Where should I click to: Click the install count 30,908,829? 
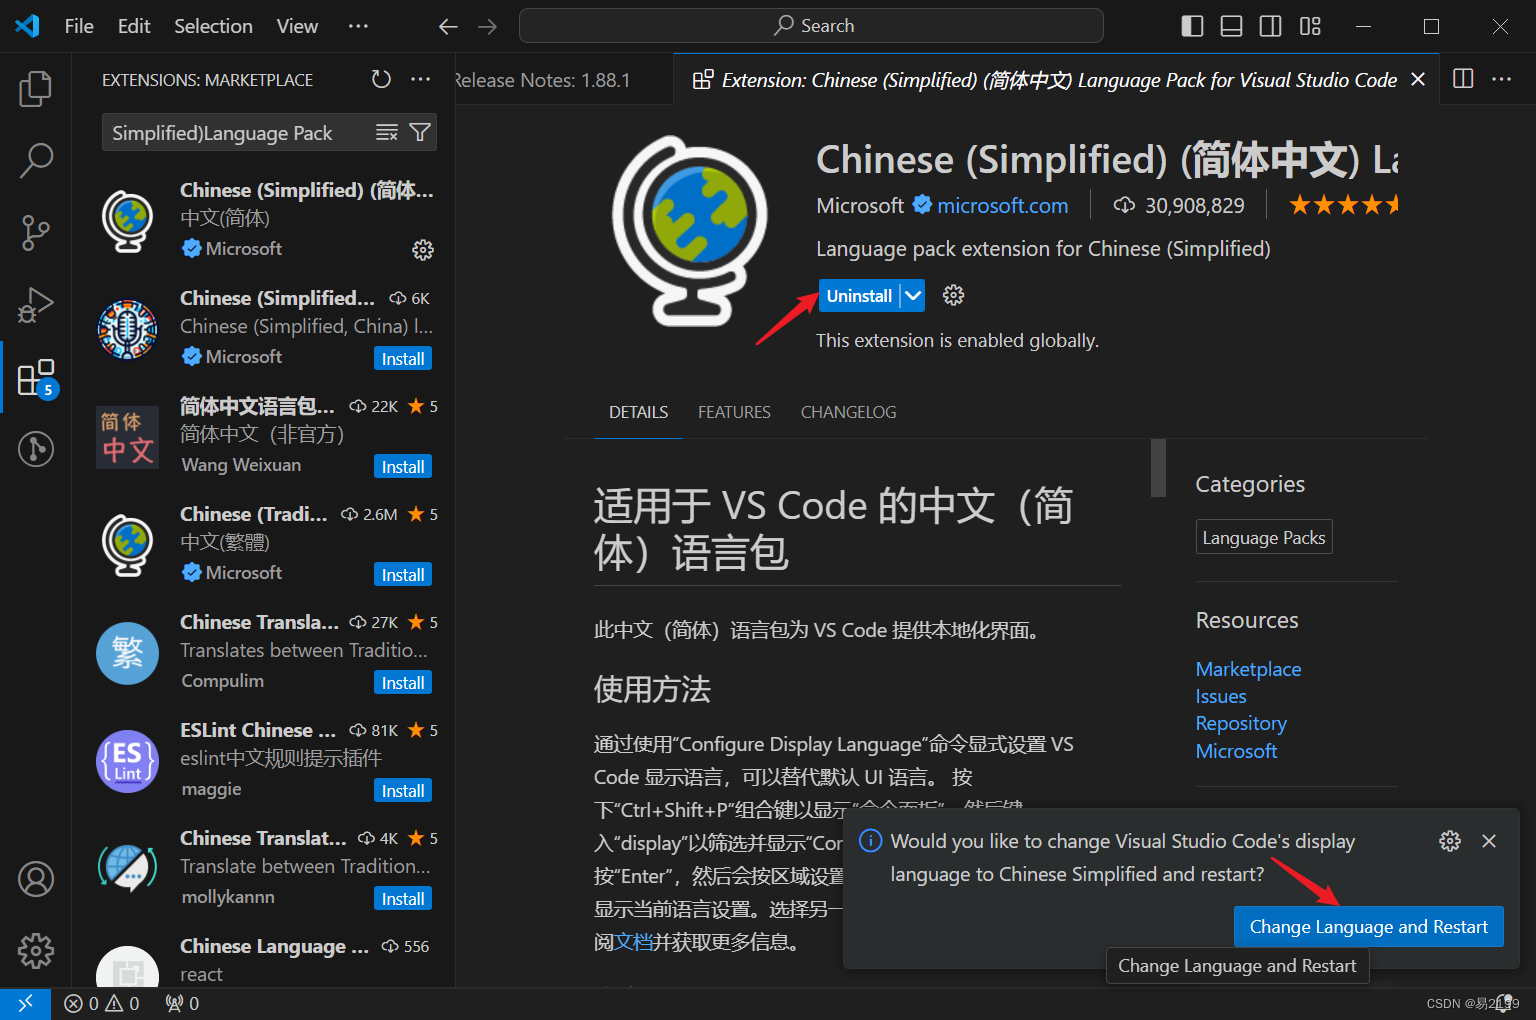click(x=1179, y=205)
